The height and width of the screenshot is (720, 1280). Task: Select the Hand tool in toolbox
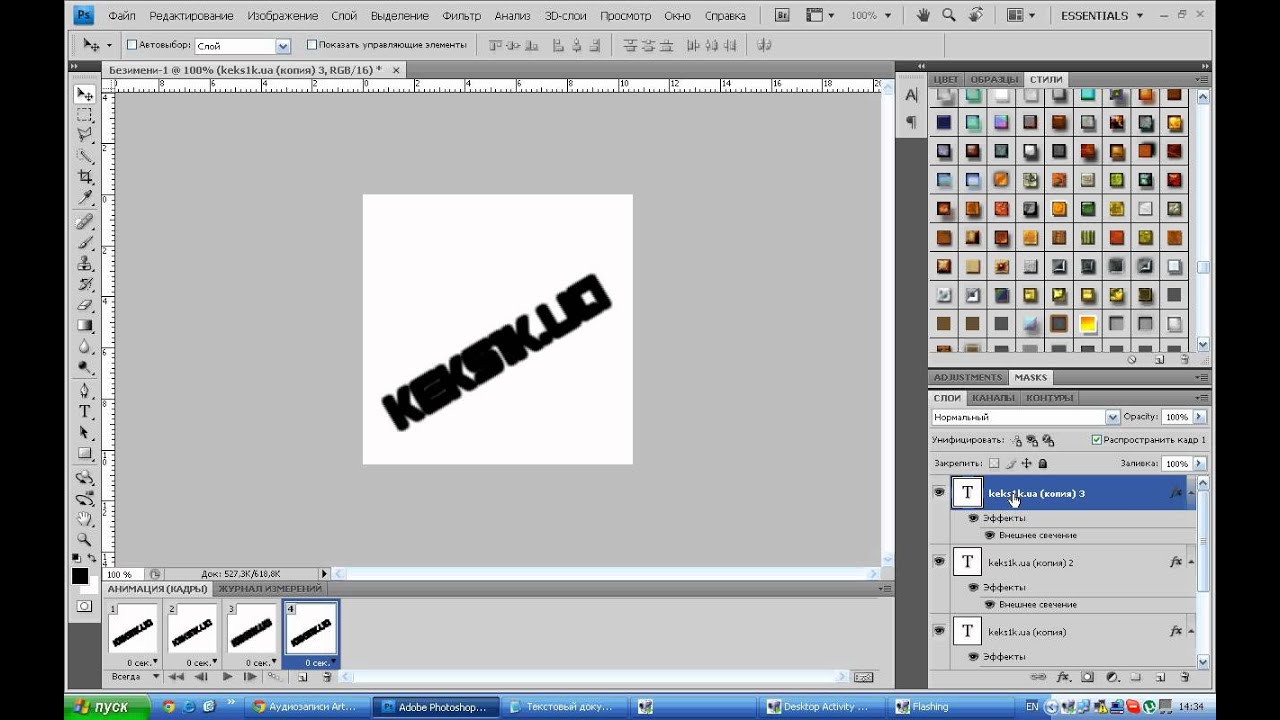(85, 519)
